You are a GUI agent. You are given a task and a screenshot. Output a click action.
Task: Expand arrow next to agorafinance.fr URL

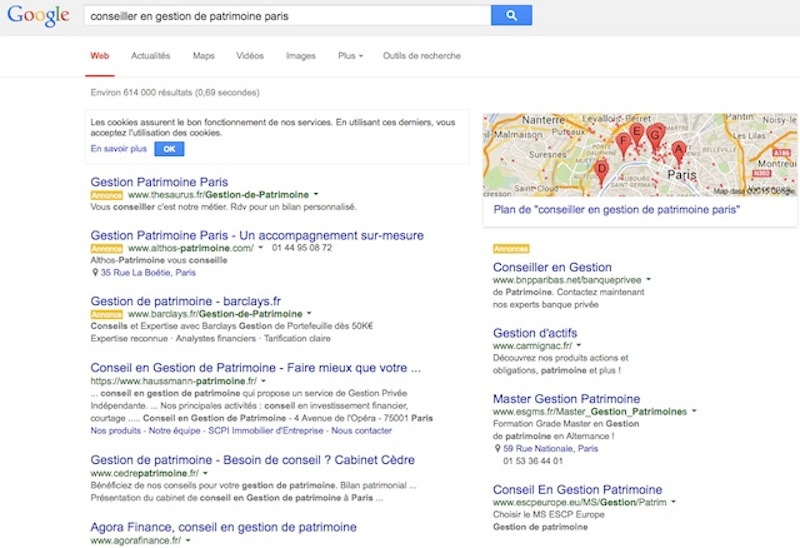[x=187, y=540]
